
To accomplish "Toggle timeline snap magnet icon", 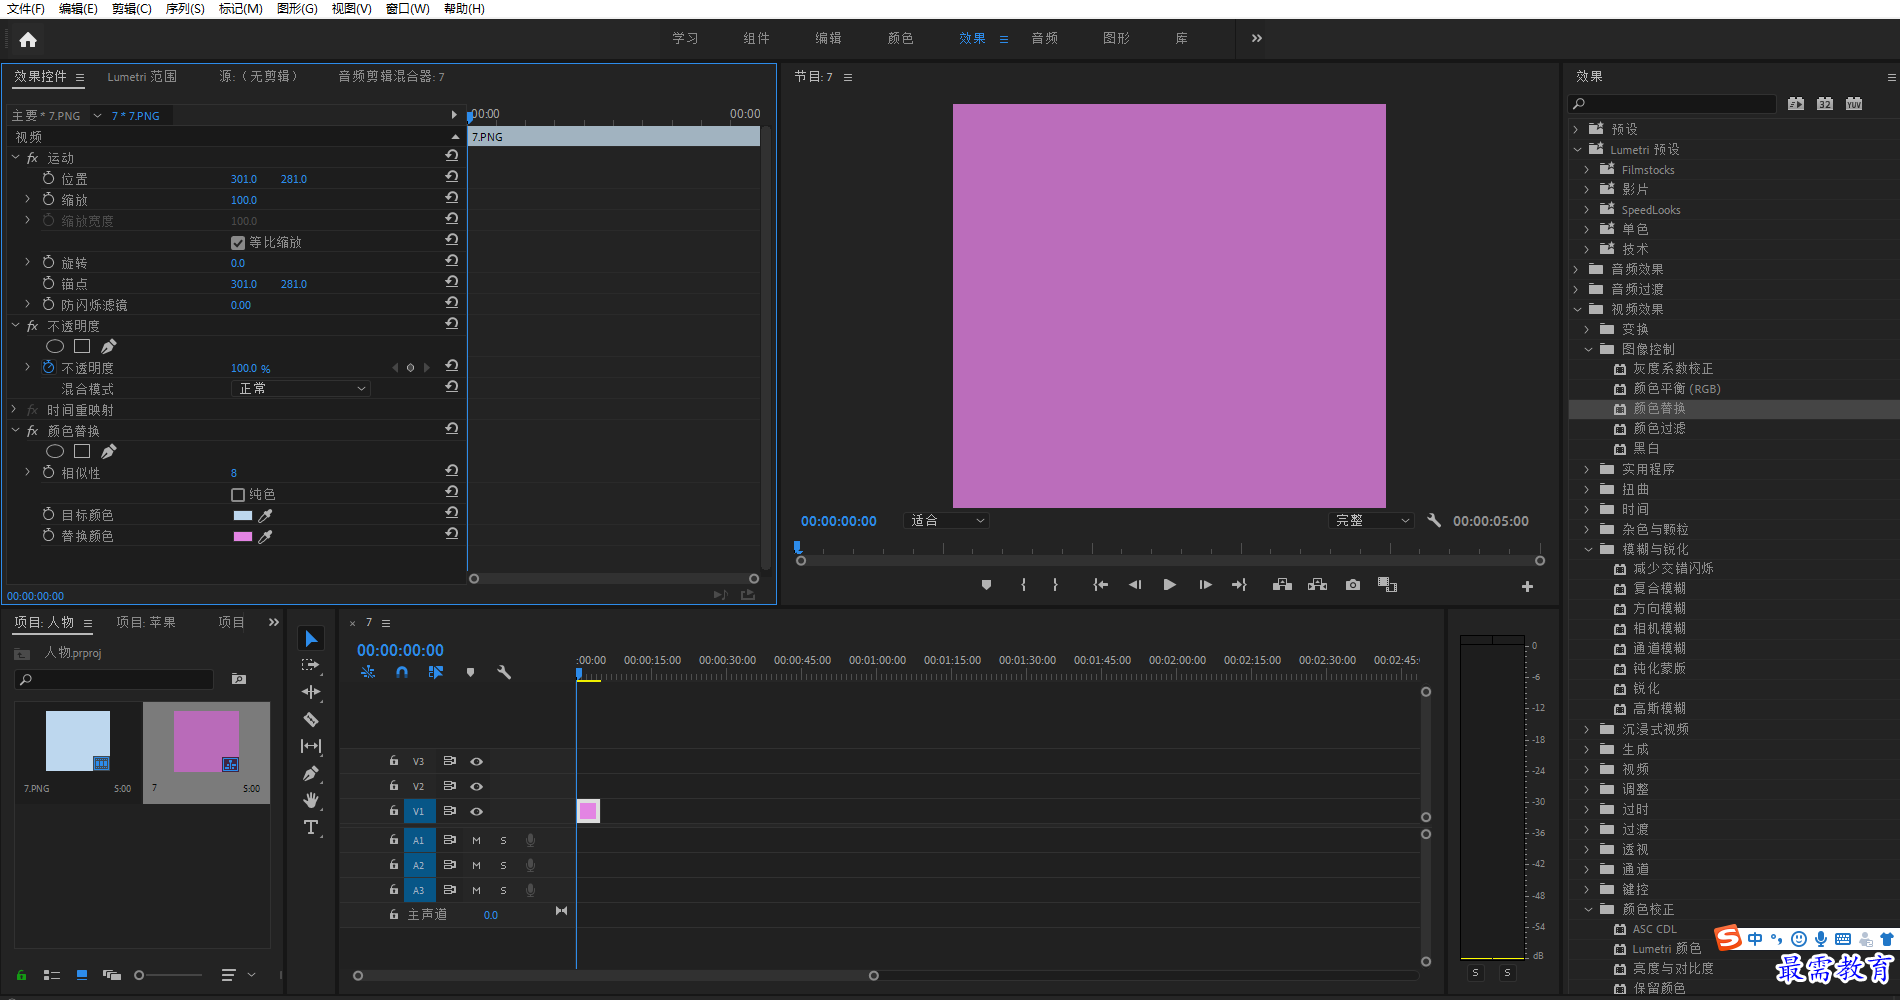I will click(402, 673).
